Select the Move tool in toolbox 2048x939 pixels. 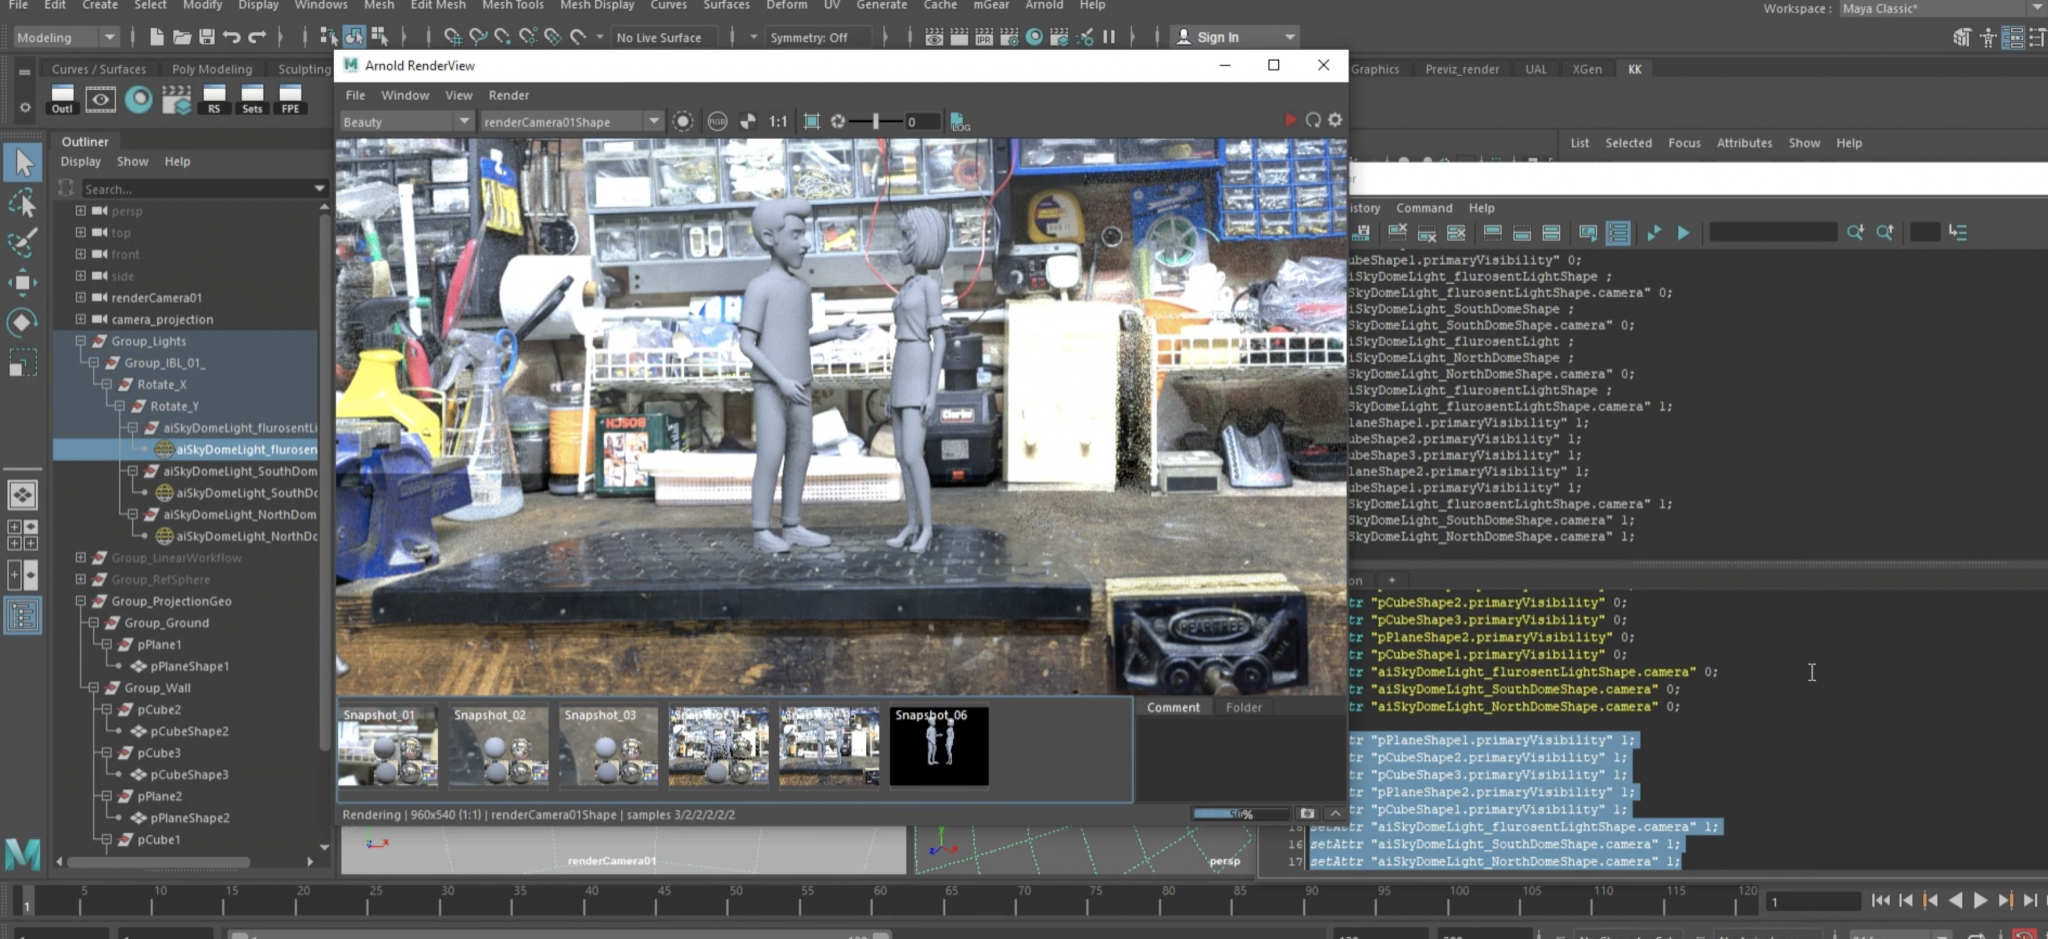tap(22, 282)
